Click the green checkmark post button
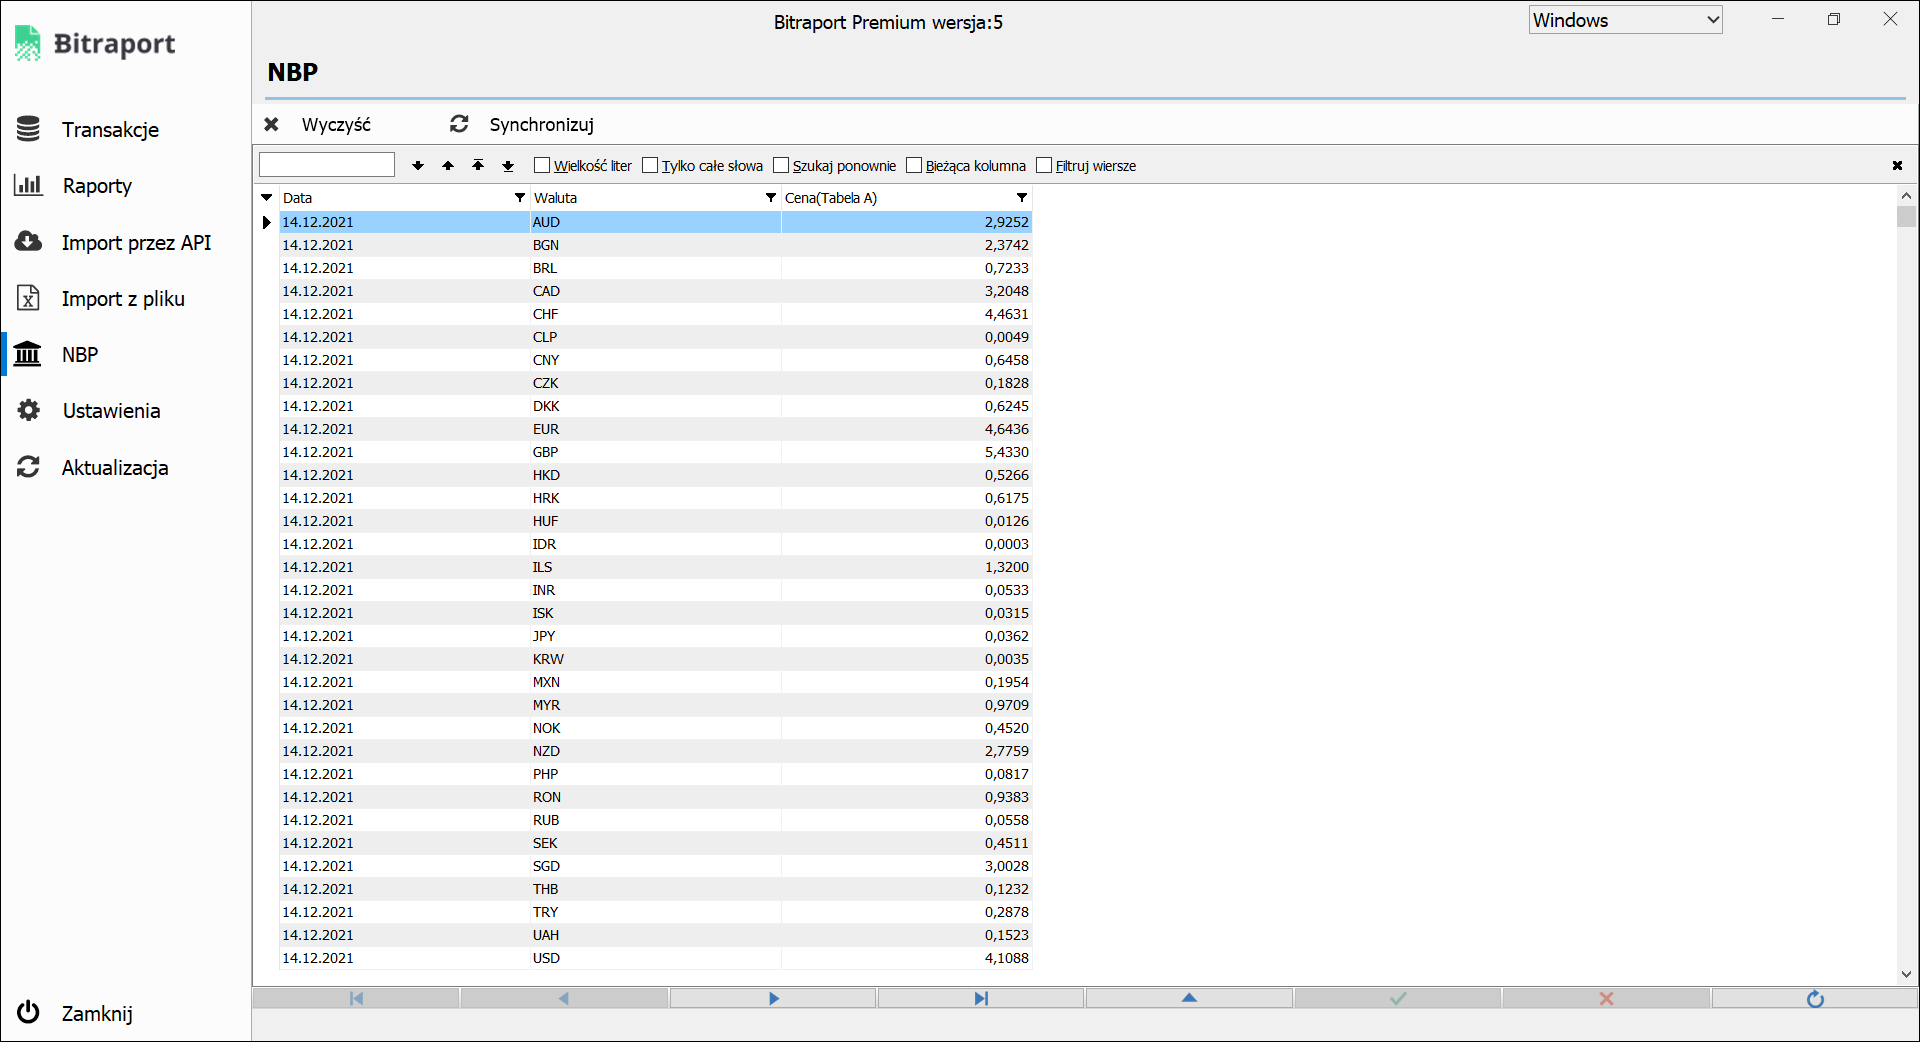 [1398, 998]
